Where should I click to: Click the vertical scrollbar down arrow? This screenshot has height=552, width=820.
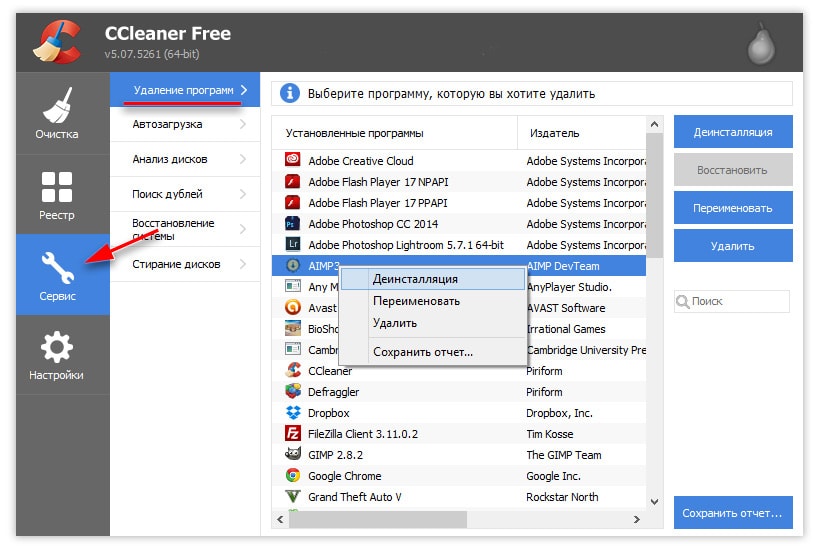coord(654,501)
